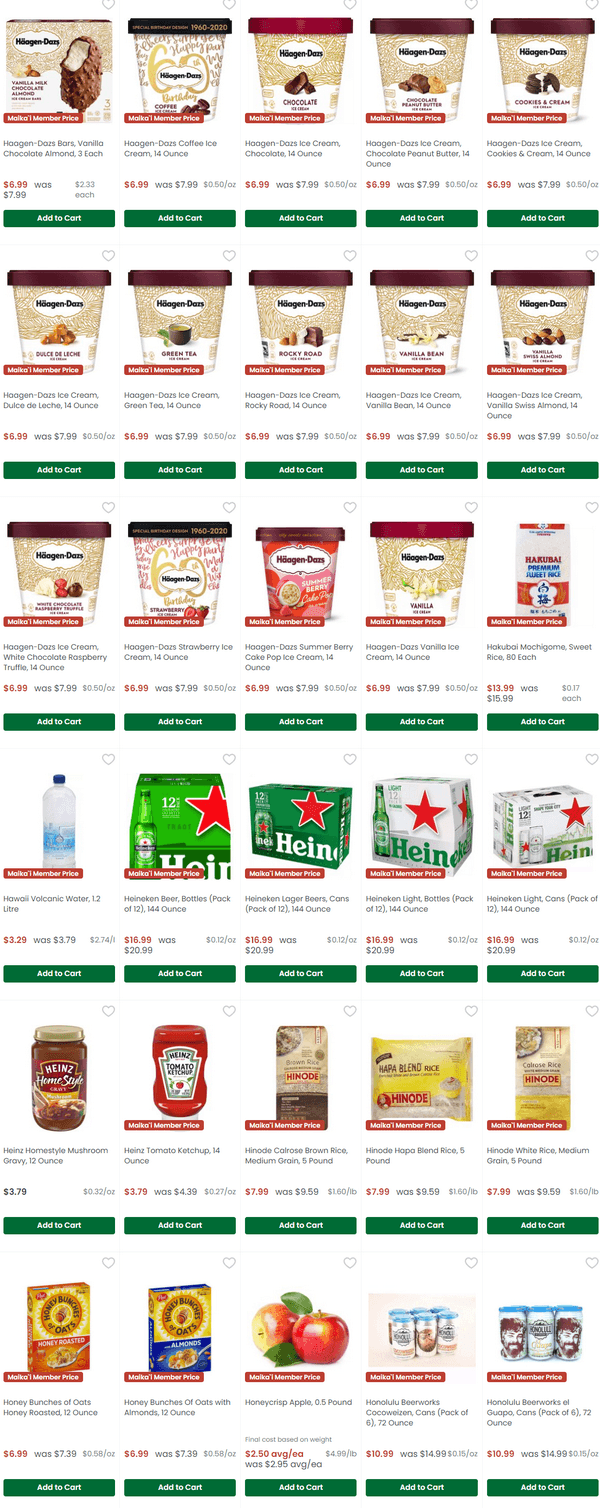The width and height of the screenshot is (600, 1508).
Task: Save Hakubai Mochigome sweet rice to favorites
Action: click(x=592, y=508)
